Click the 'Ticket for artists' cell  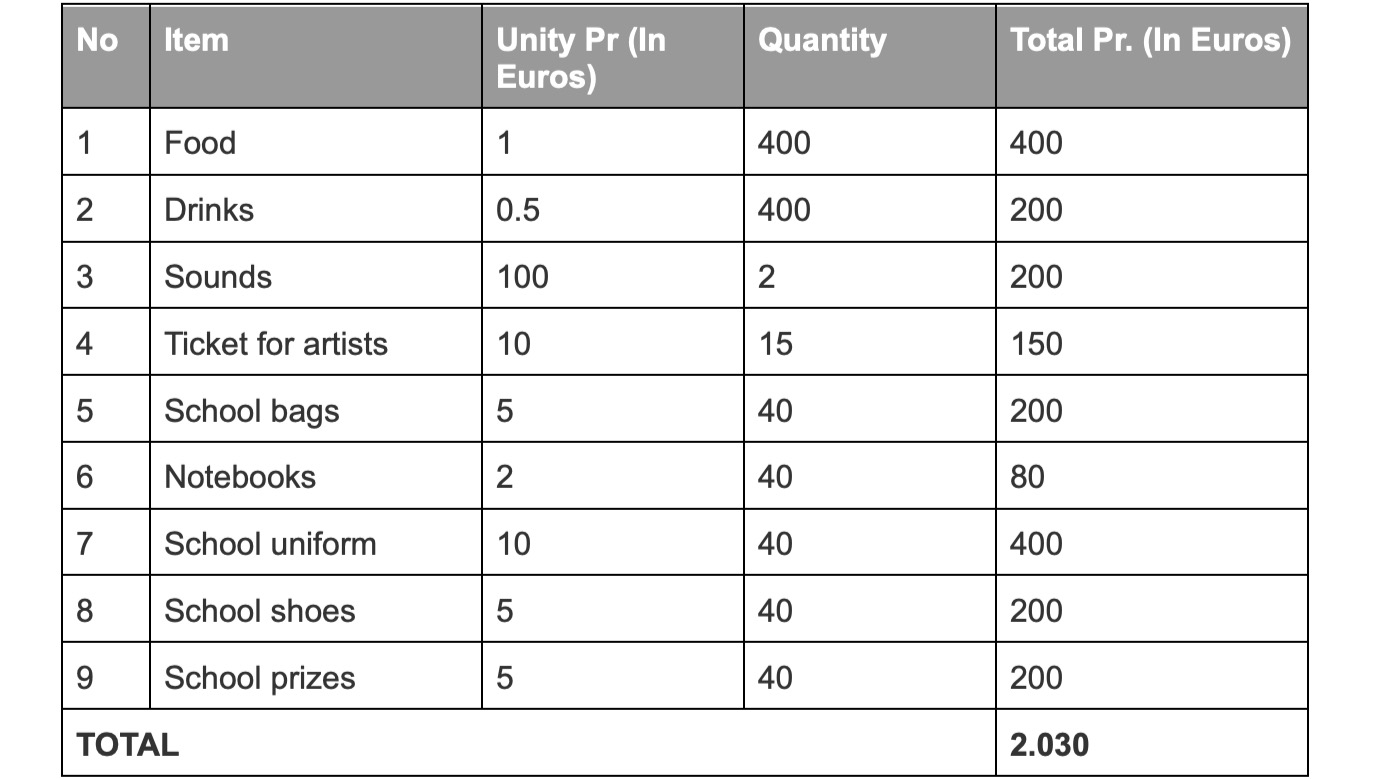click(316, 343)
